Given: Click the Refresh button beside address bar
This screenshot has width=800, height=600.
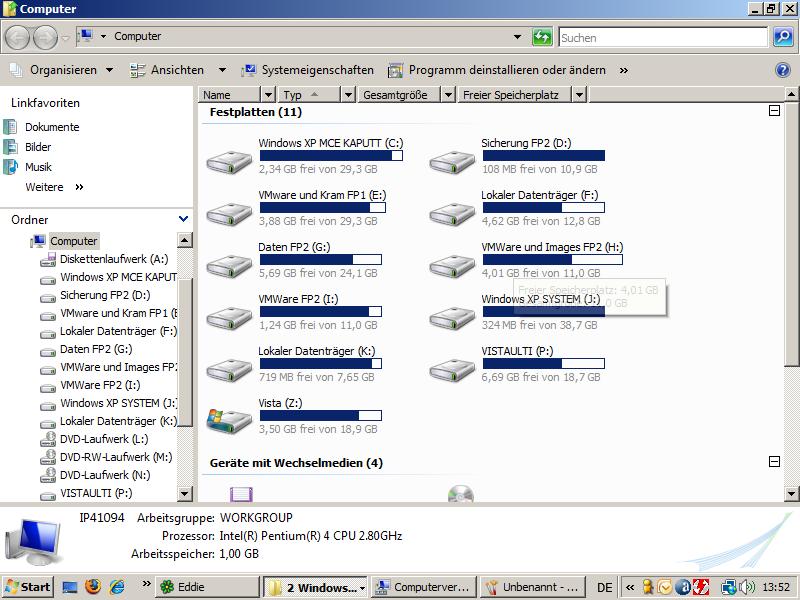Looking at the screenshot, I should 542,37.
